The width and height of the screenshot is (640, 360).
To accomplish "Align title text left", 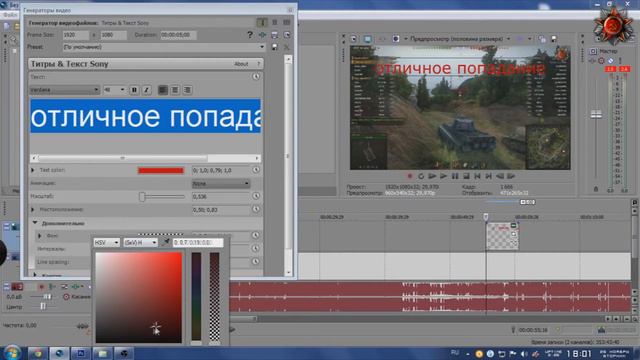I will click(162, 90).
